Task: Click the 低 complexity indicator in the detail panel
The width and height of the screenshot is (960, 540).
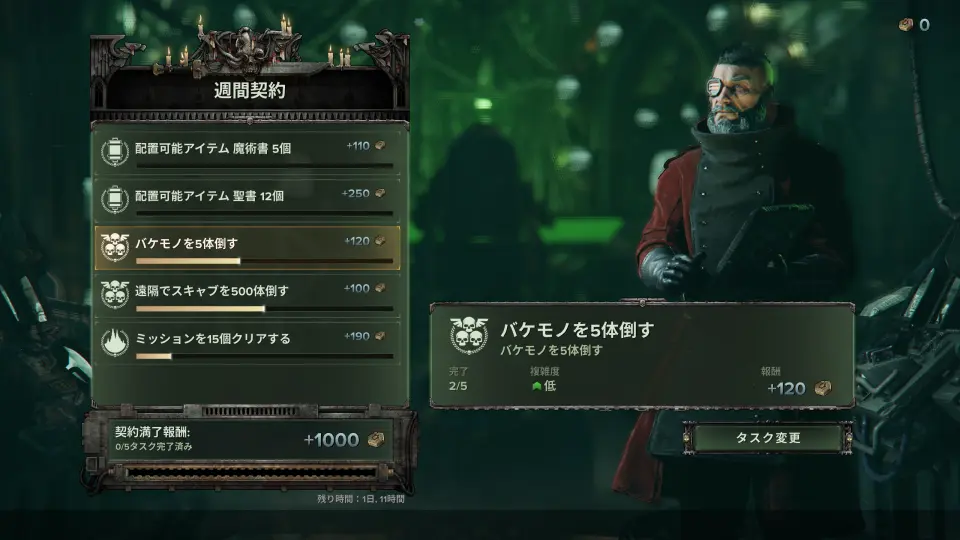Action: [x=544, y=386]
